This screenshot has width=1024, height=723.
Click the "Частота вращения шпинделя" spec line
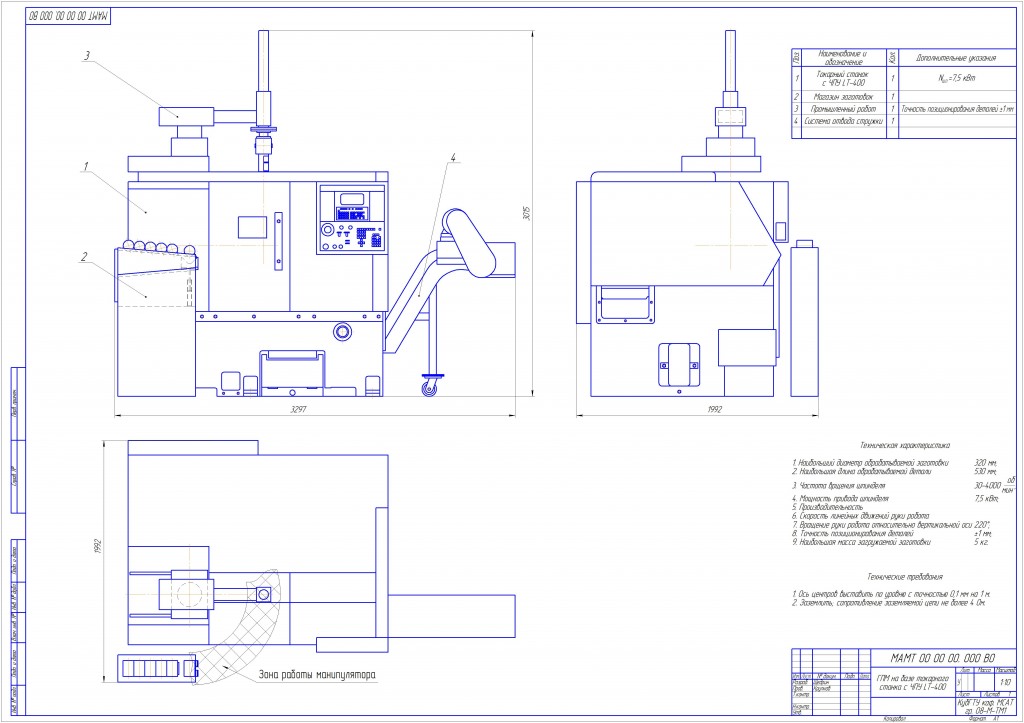pos(839,486)
